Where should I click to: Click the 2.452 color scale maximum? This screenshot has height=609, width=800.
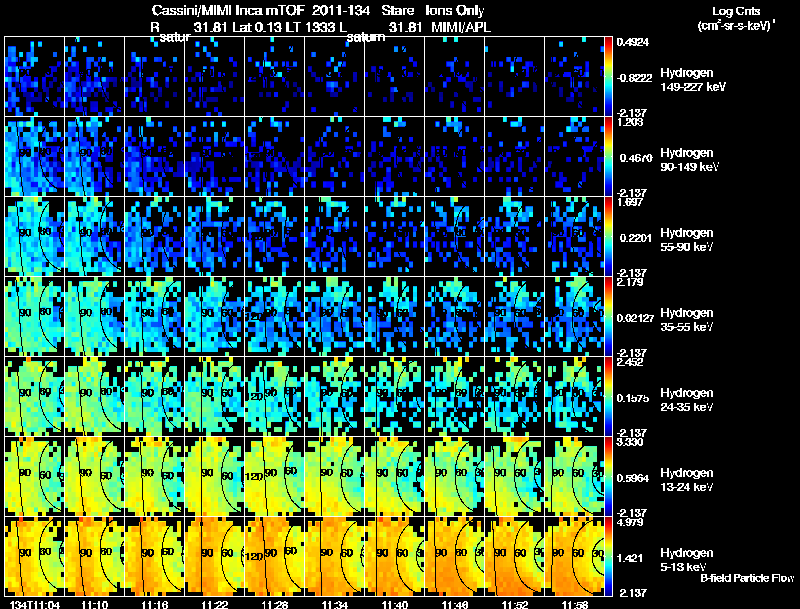click(630, 362)
